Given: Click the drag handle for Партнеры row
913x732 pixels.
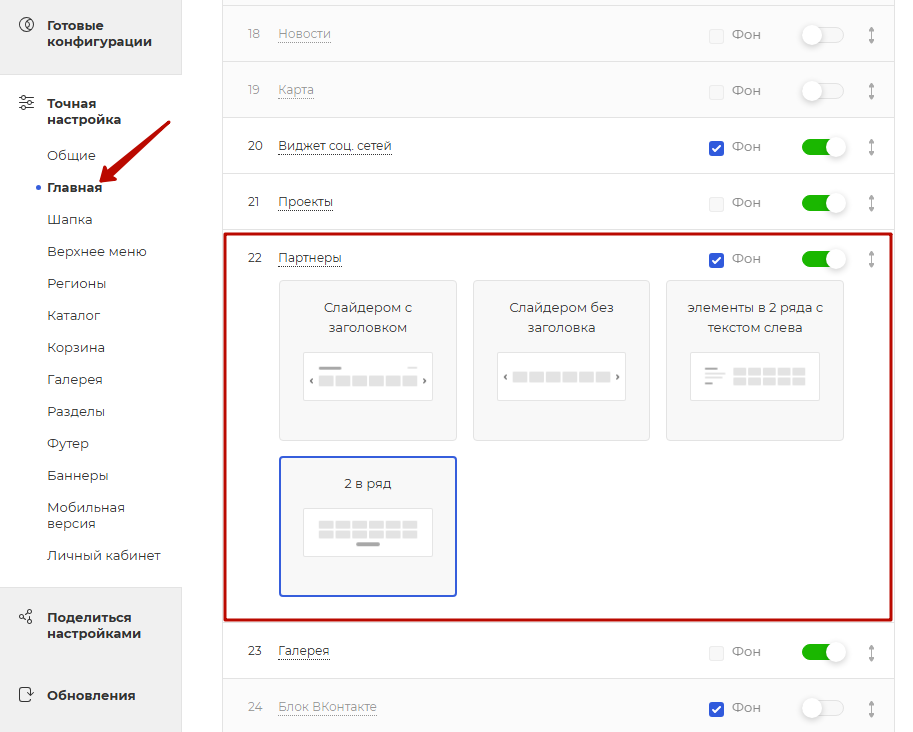Looking at the screenshot, I should click(871, 259).
